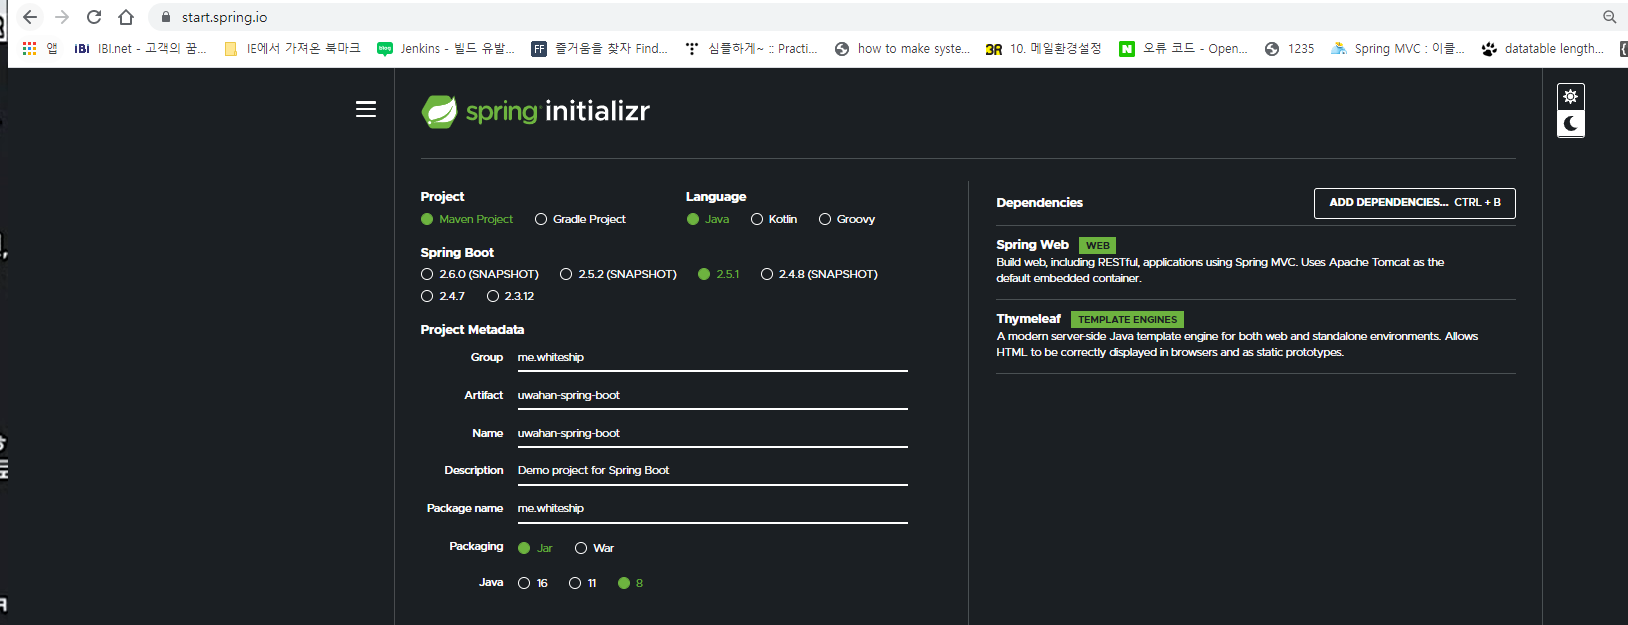Open the Spring MVC bookmark
Image resolution: width=1628 pixels, height=625 pixels.
coord(1398,48)
